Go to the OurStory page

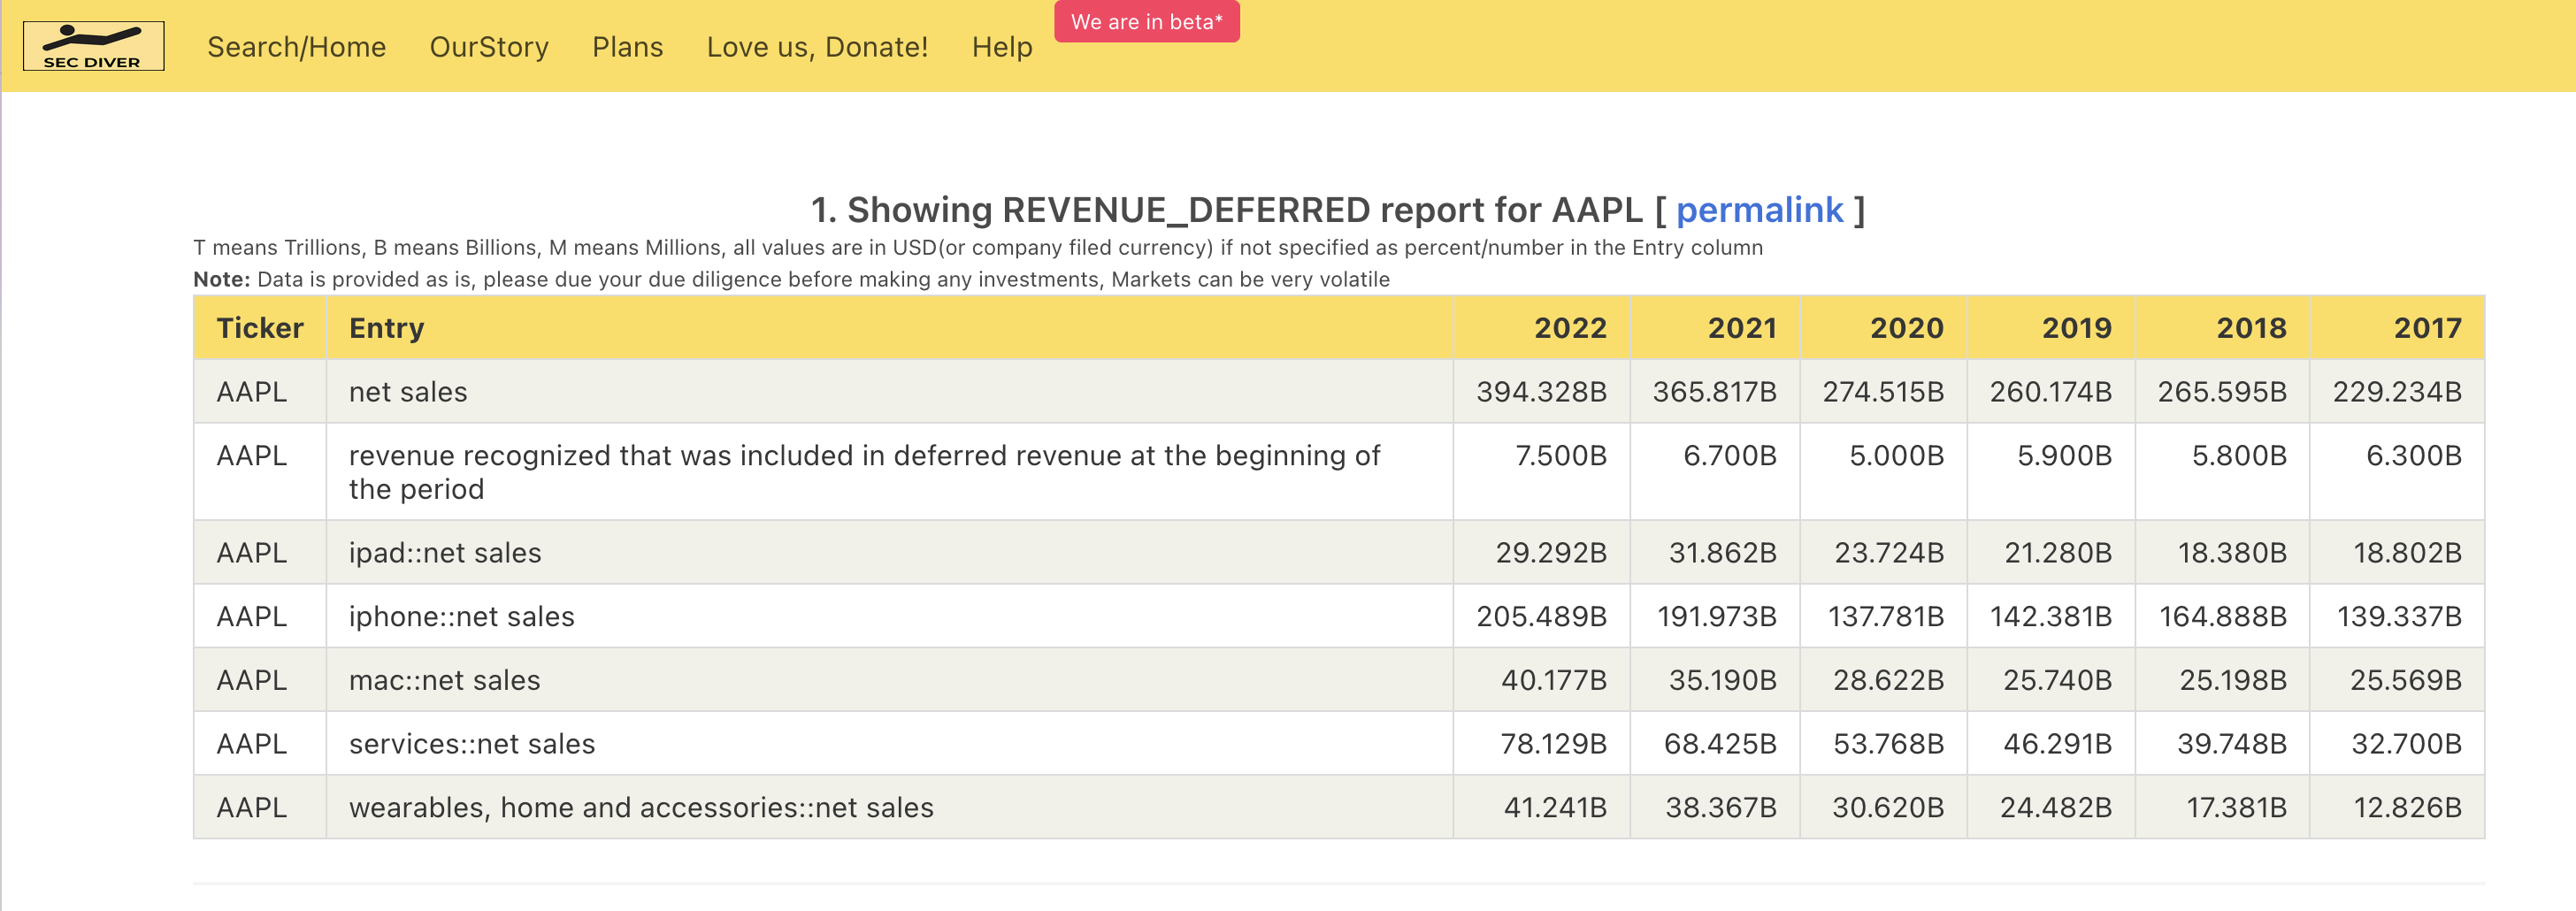point(488,47)
